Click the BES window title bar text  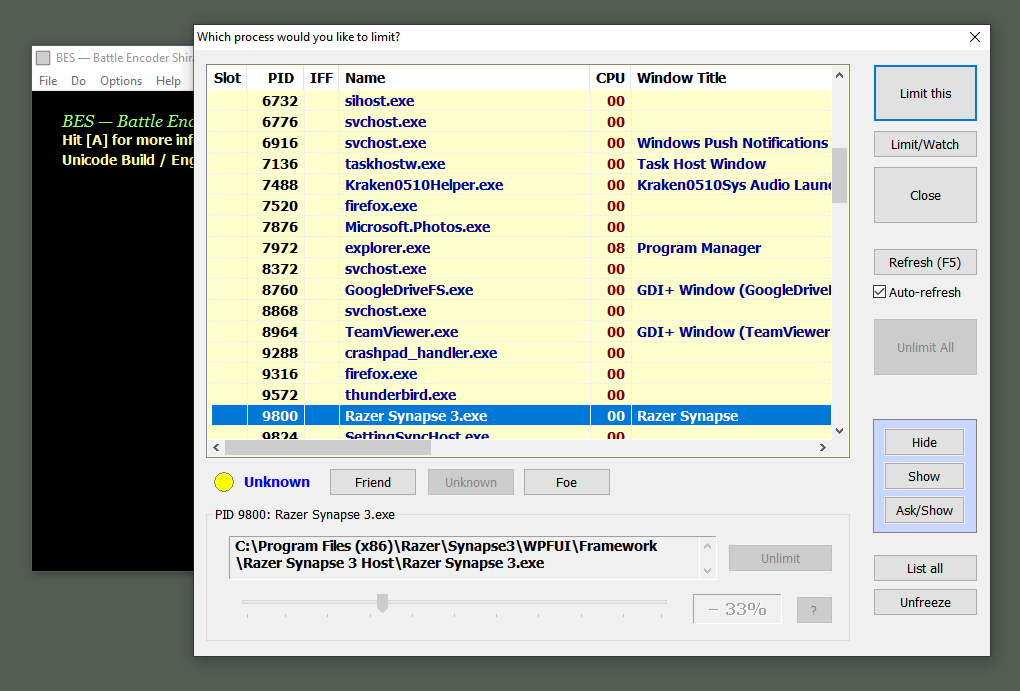(124, 58)
